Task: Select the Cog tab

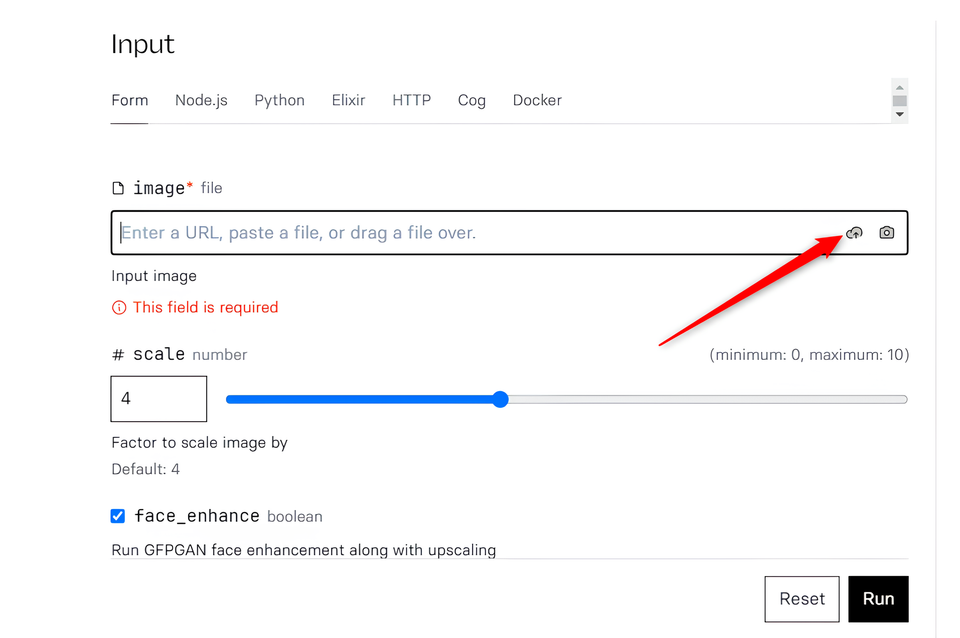Action: point(472,100)
